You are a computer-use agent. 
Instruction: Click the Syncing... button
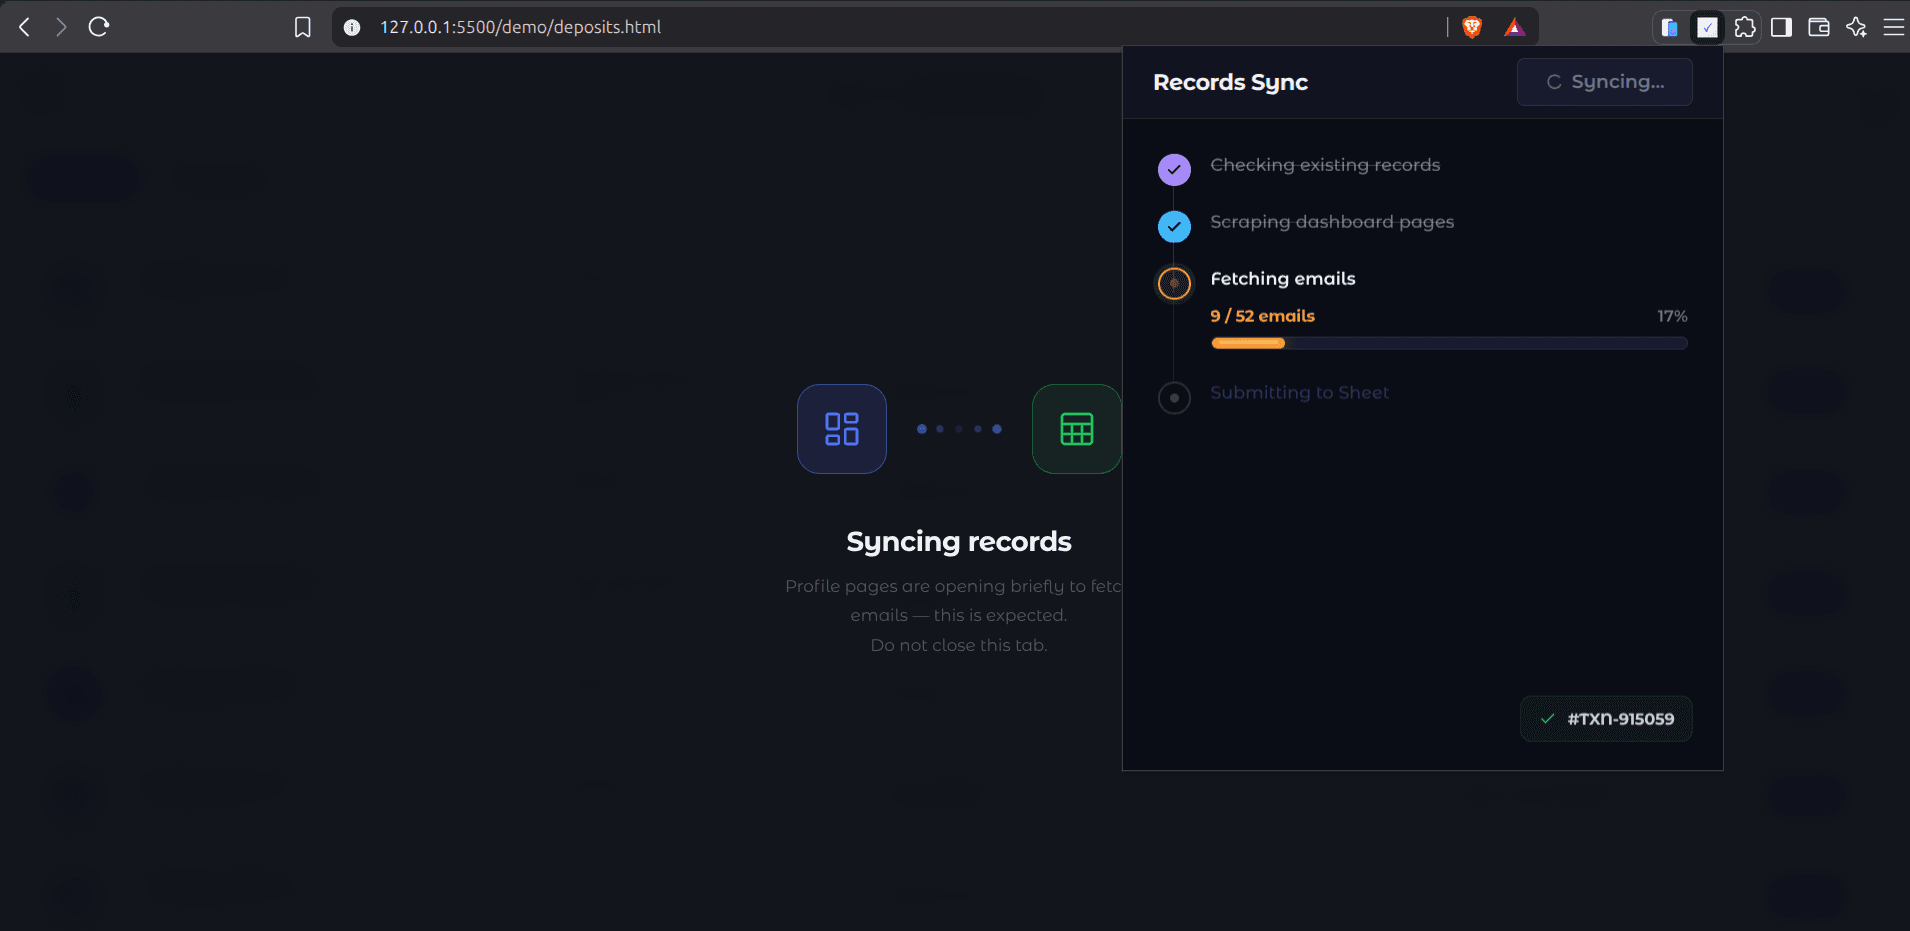pyautogui.click(x=1604, y=82)
